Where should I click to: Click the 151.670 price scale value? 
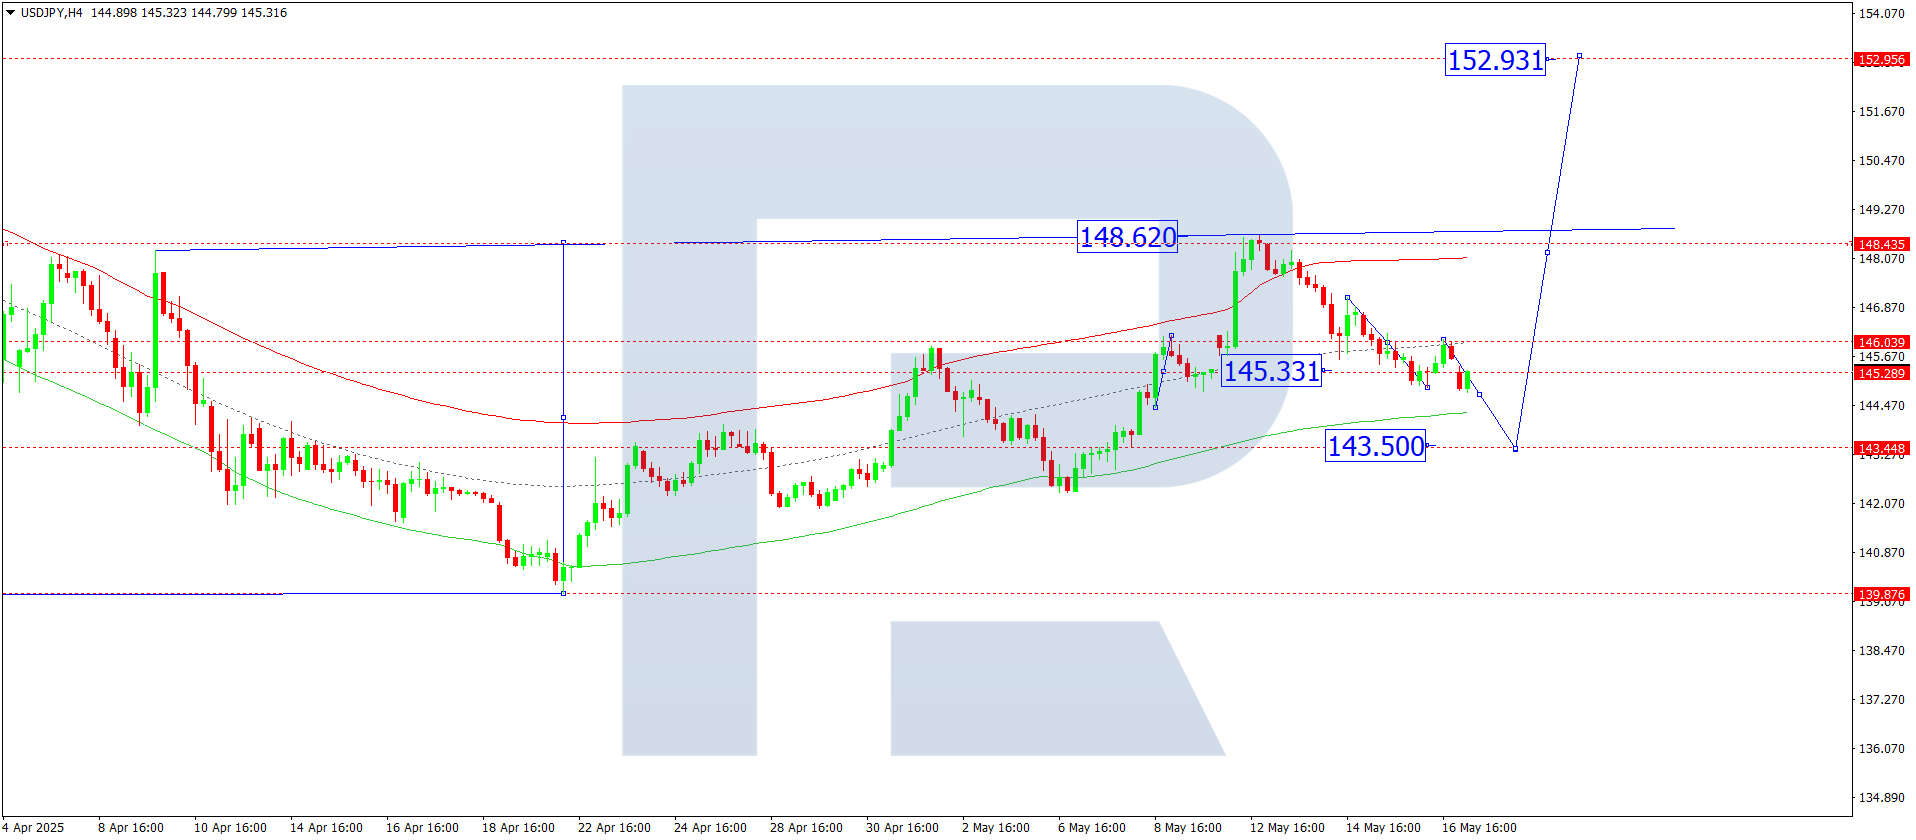1881,112
